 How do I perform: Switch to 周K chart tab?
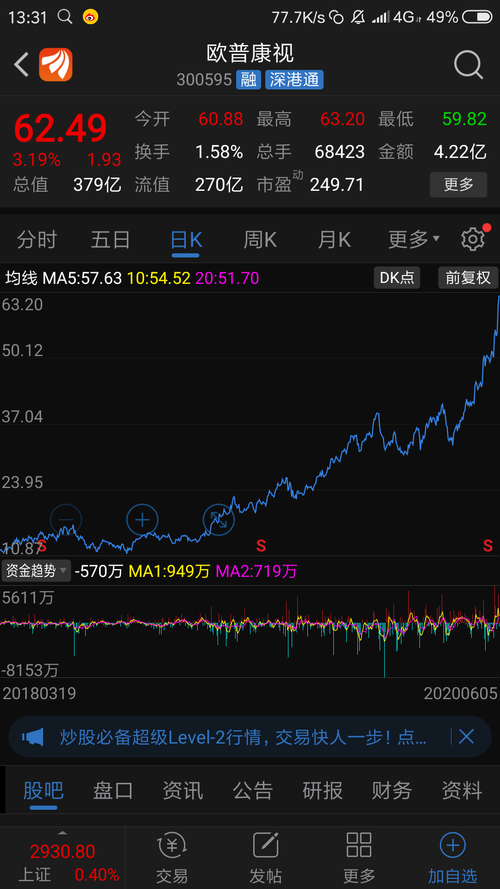coord(260,240)
